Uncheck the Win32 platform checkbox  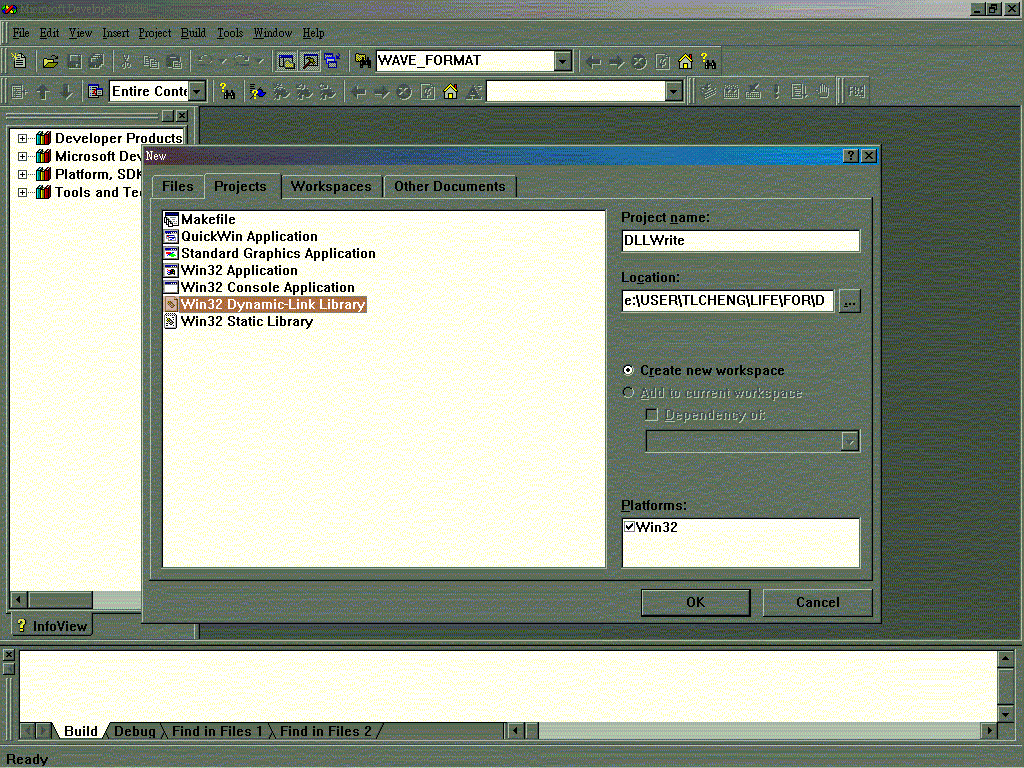point(630,526)
